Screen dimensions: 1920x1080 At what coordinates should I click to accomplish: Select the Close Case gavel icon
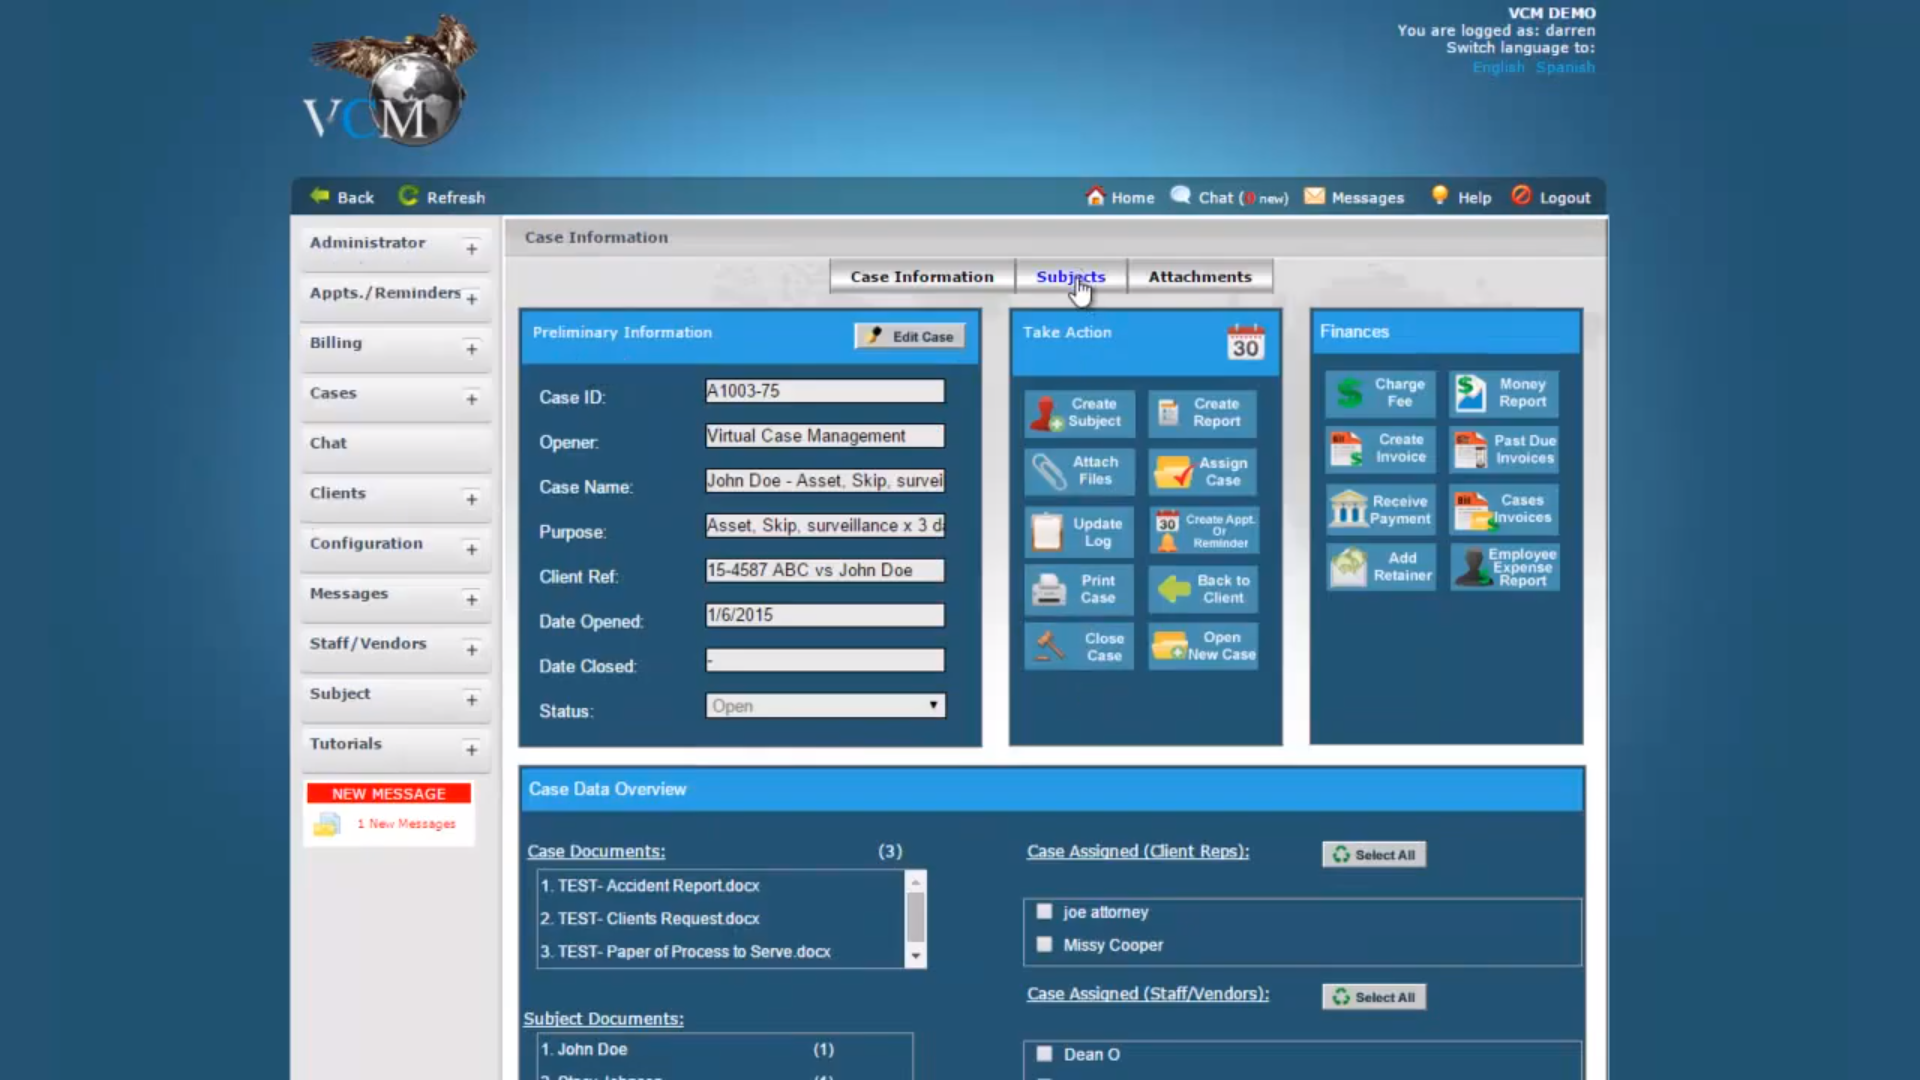click(x=1049, y=646)
